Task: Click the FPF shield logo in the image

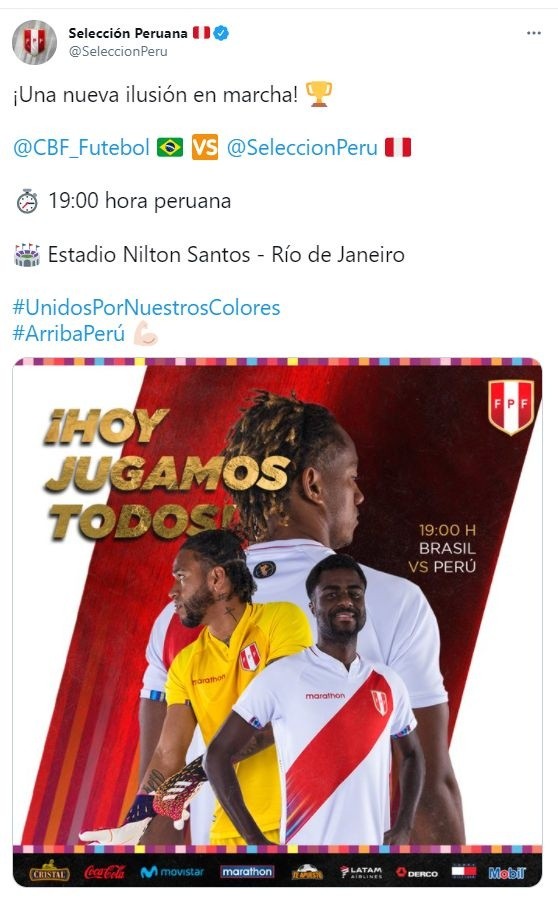Action: pos(511,406)
